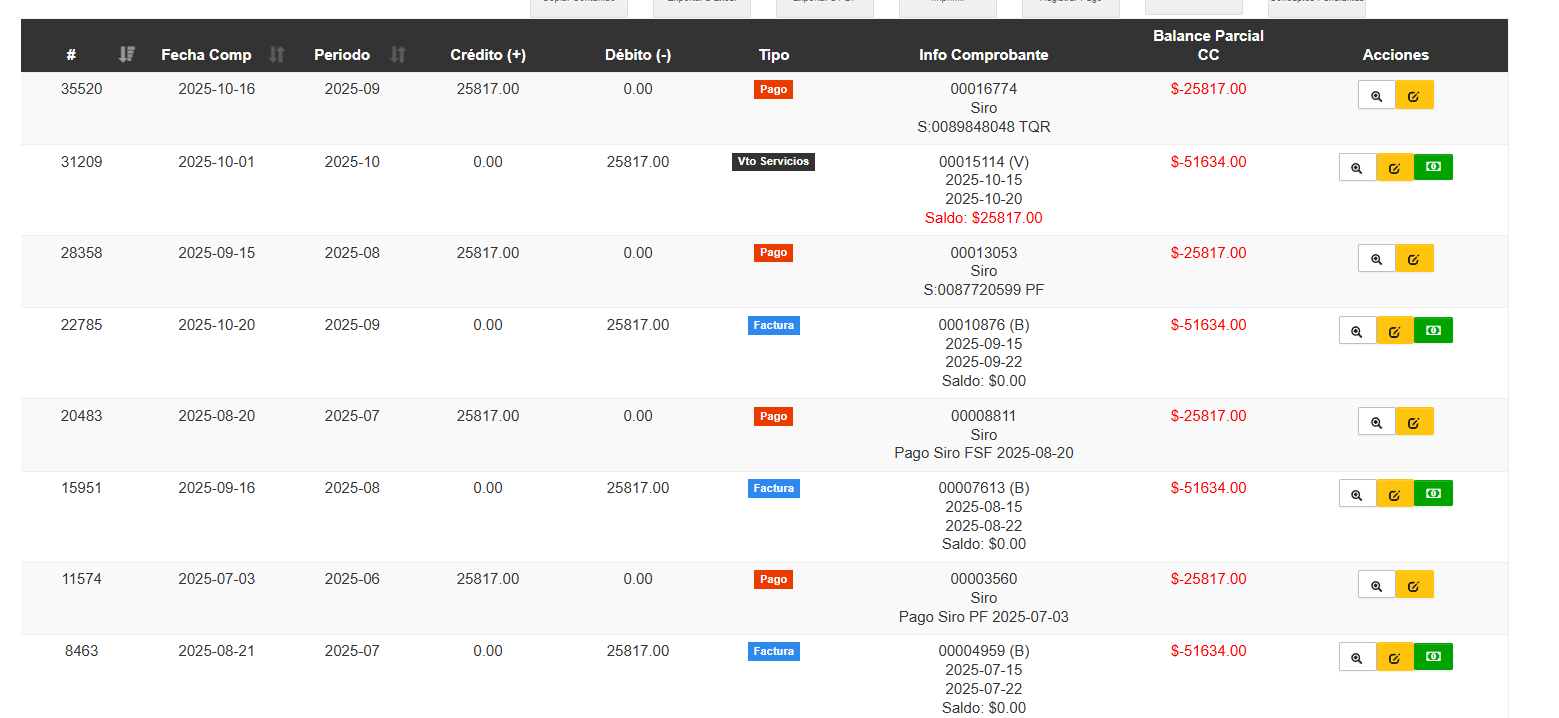
Task: Click red Saldo: $25817.00 text
Action: click(984, 218)
